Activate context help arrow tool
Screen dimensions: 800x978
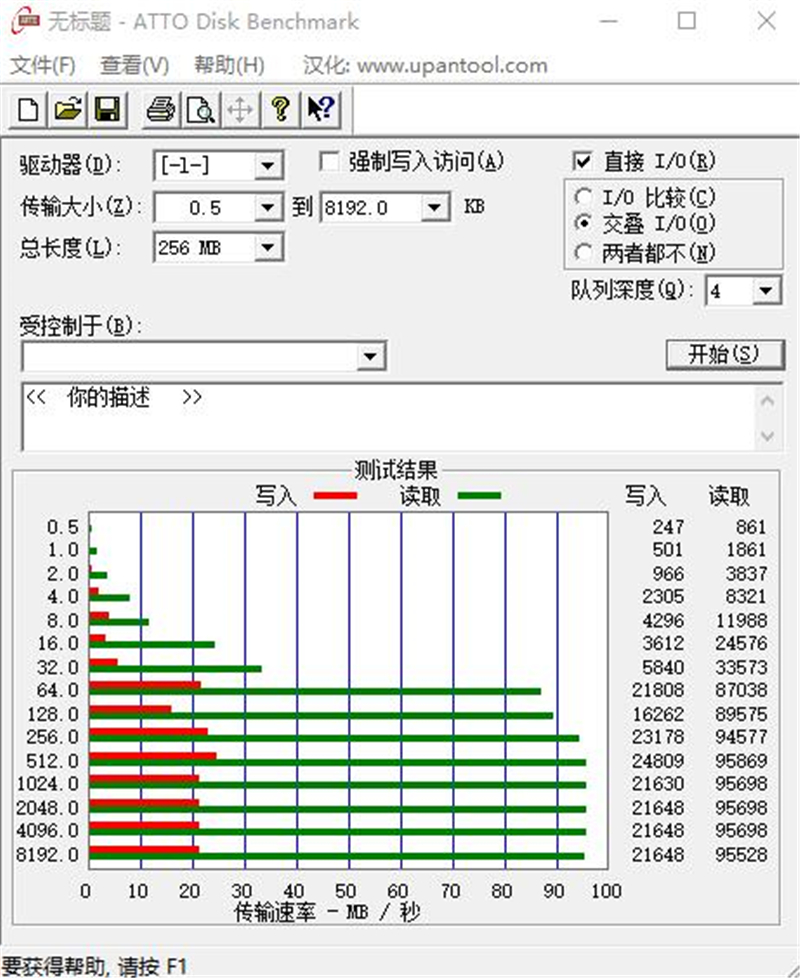(318, 110)
